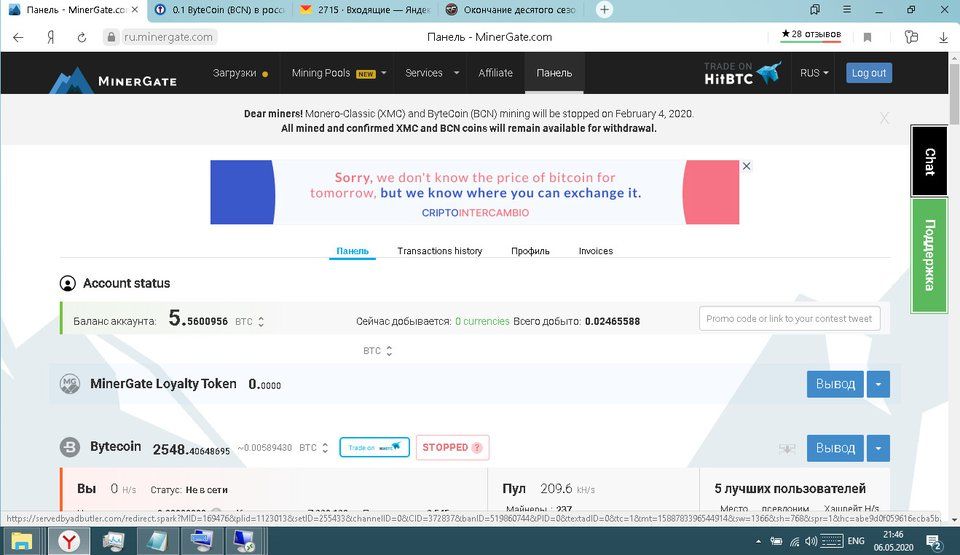This screenshot has width=960, height=555.
Task: Toggle mined total currency BTC selector
Action: pyautogui.click(x=378, y=351)
